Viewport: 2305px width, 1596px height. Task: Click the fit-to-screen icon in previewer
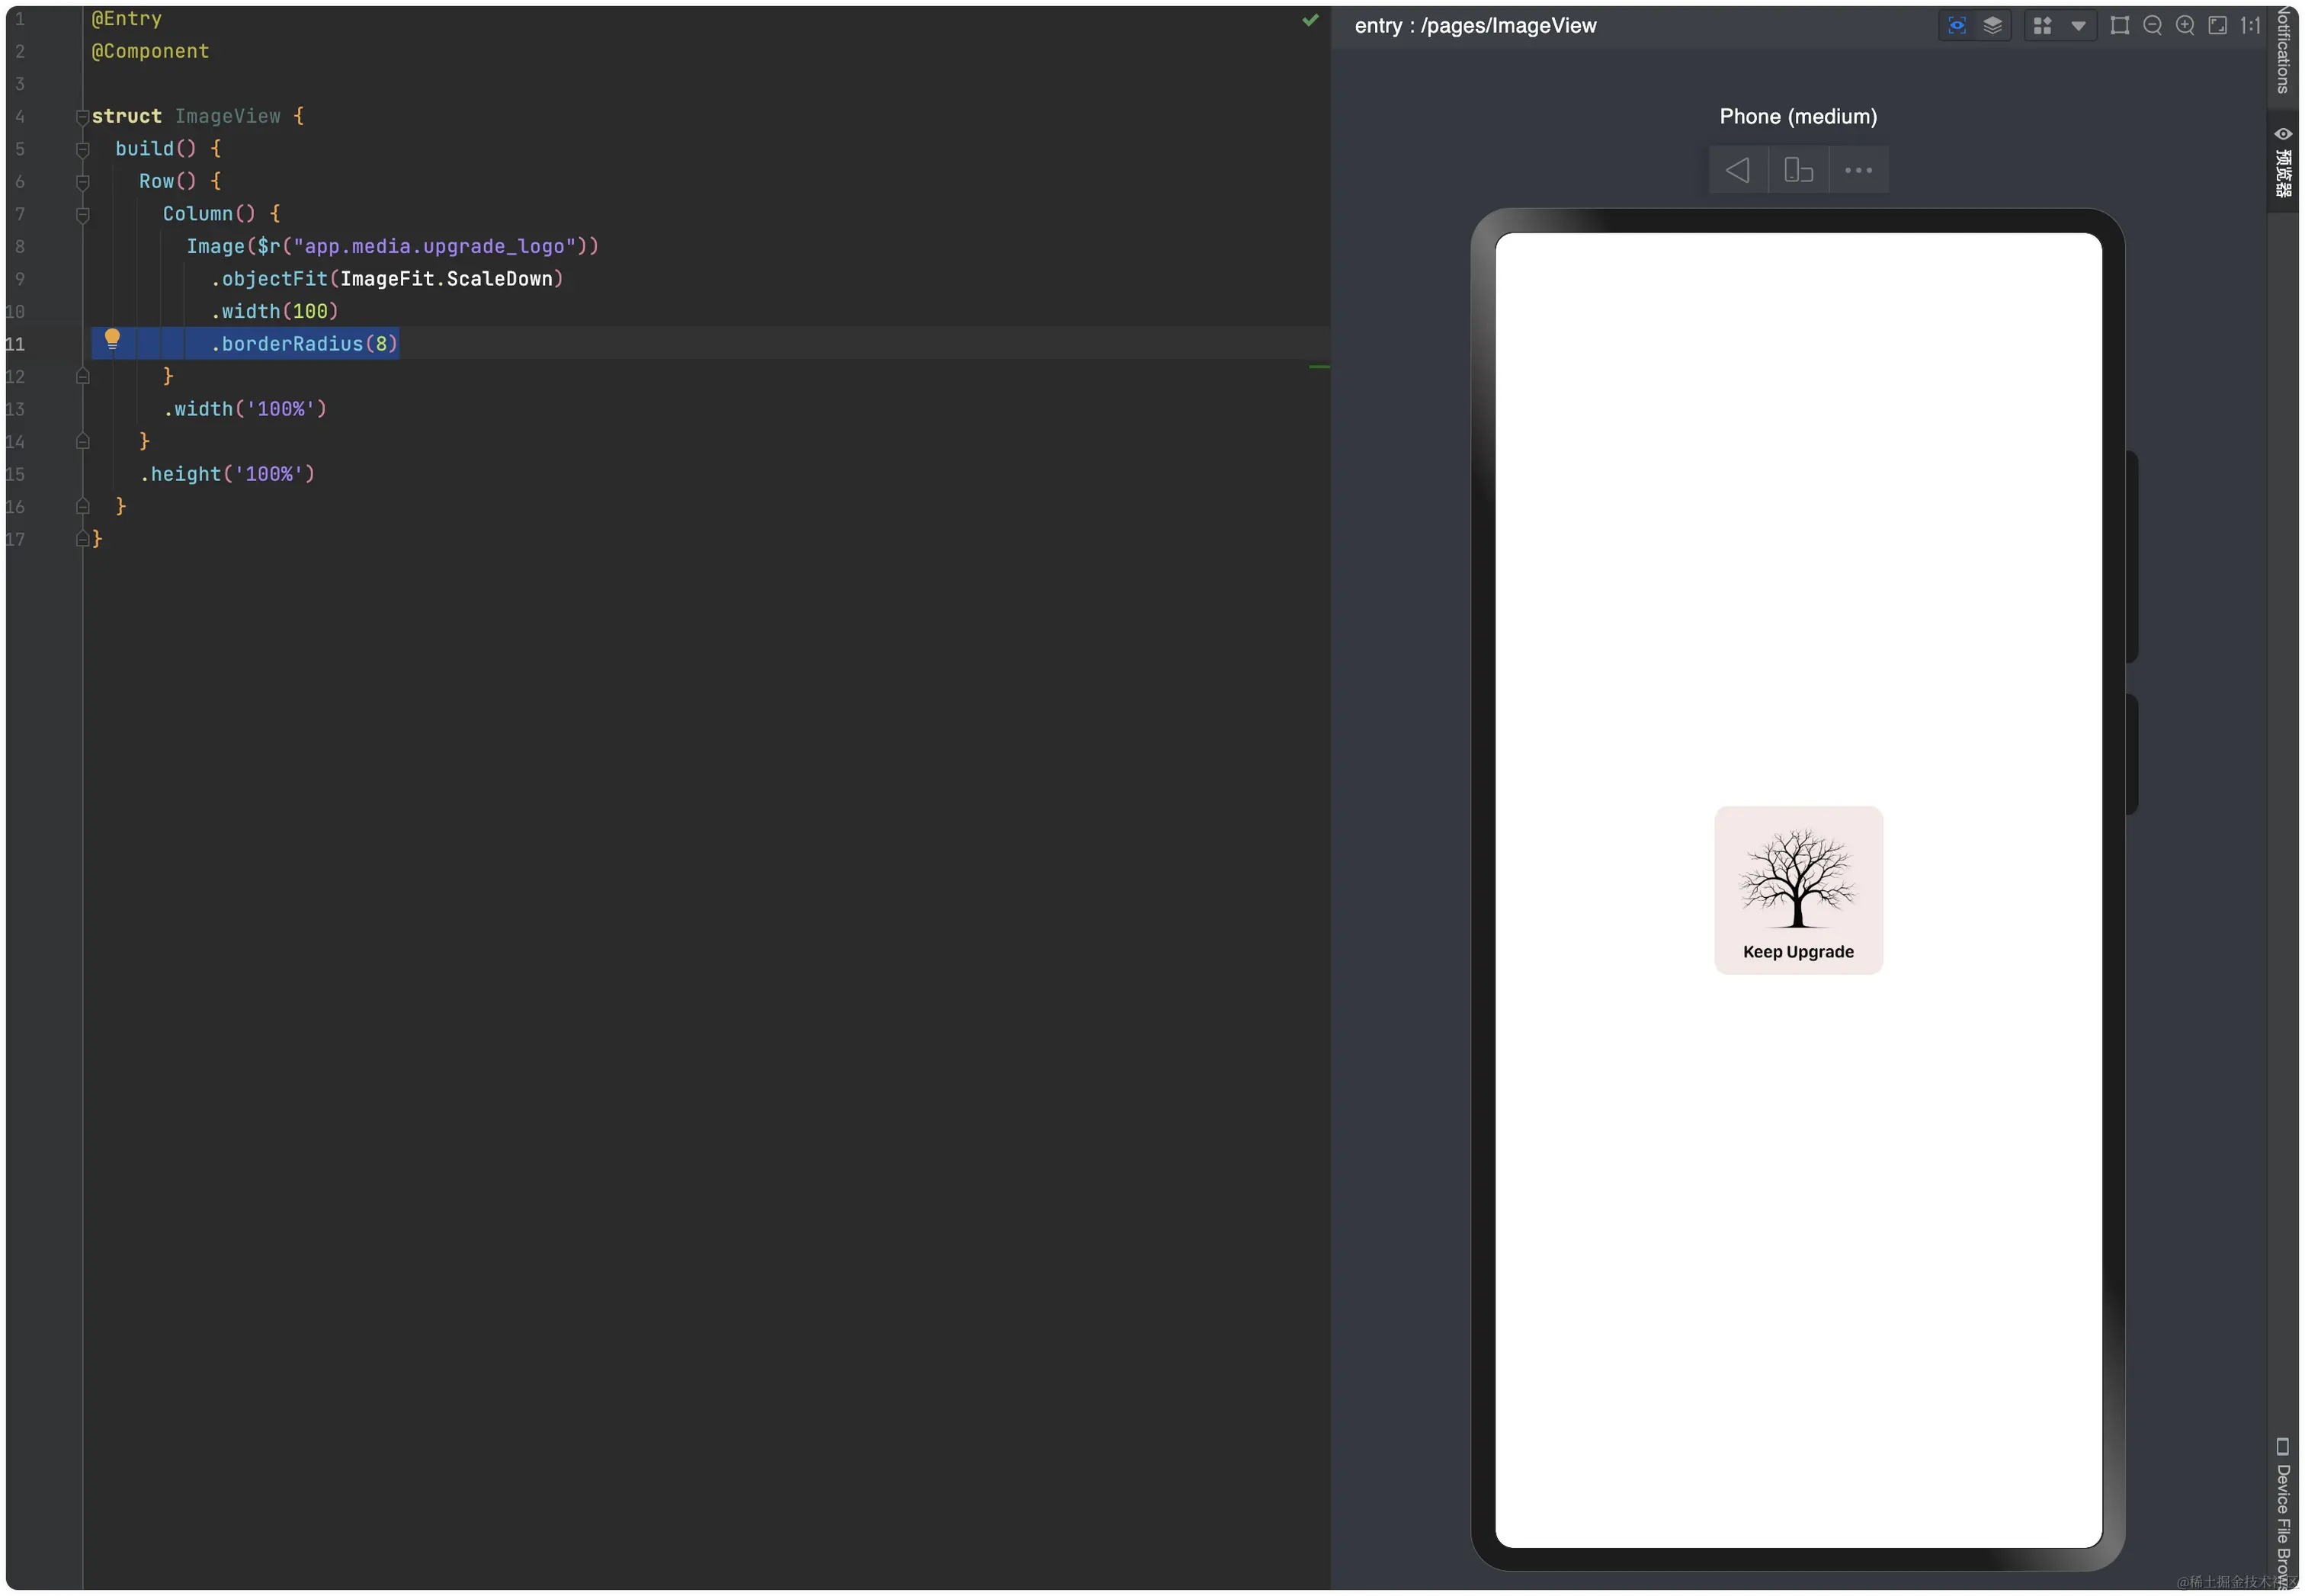[x=2217, y=26]
